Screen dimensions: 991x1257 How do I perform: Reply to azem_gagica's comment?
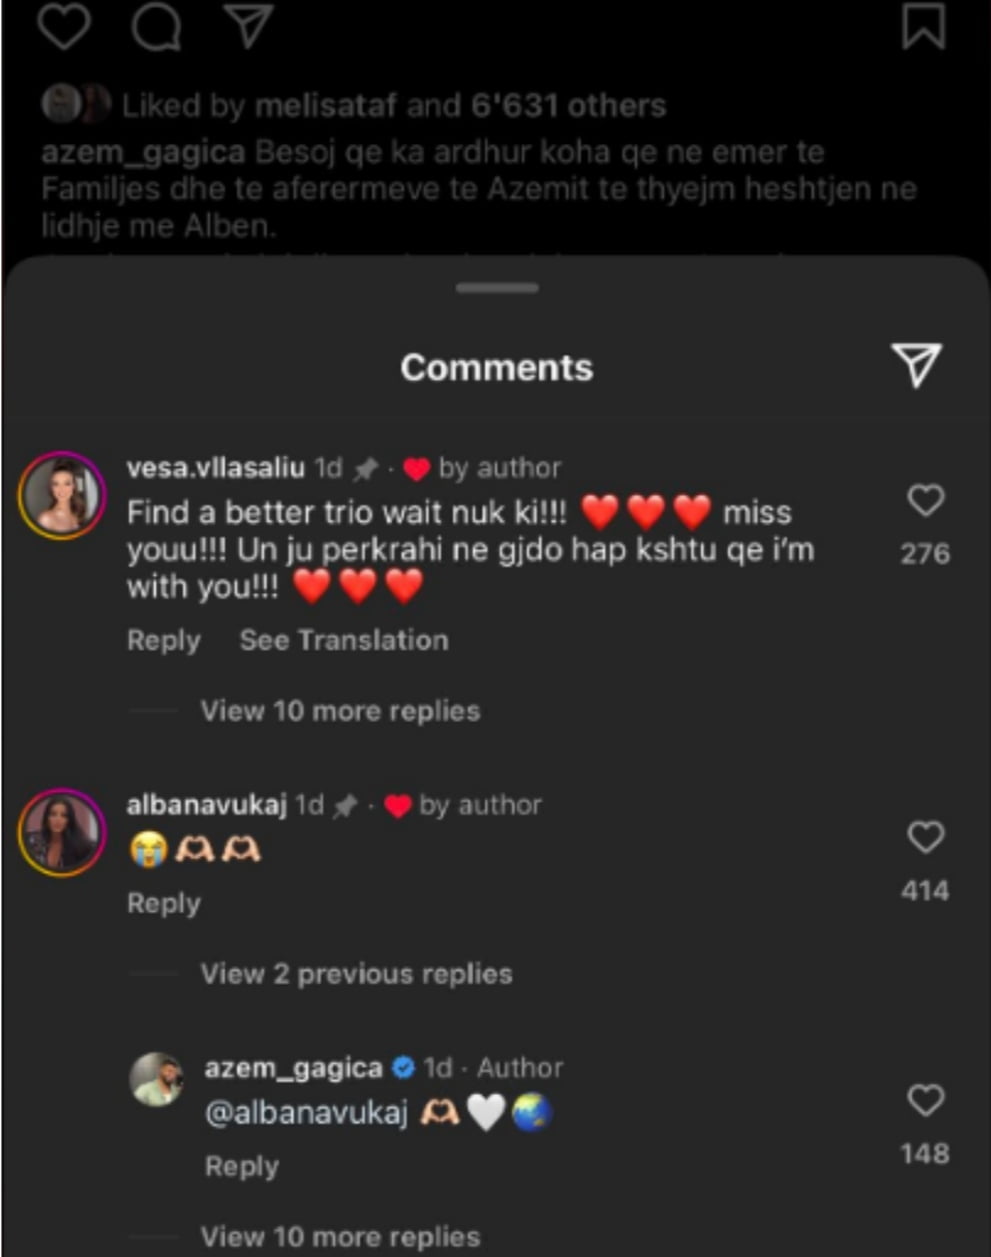[242, 1167]
